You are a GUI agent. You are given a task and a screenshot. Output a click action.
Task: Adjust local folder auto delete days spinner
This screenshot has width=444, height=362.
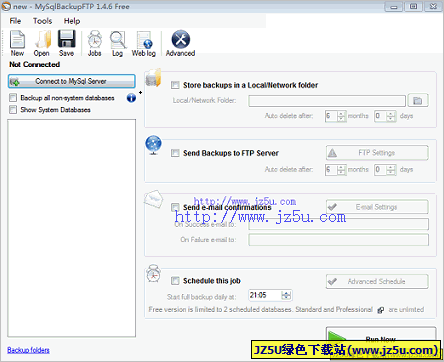tap(391, 116)
